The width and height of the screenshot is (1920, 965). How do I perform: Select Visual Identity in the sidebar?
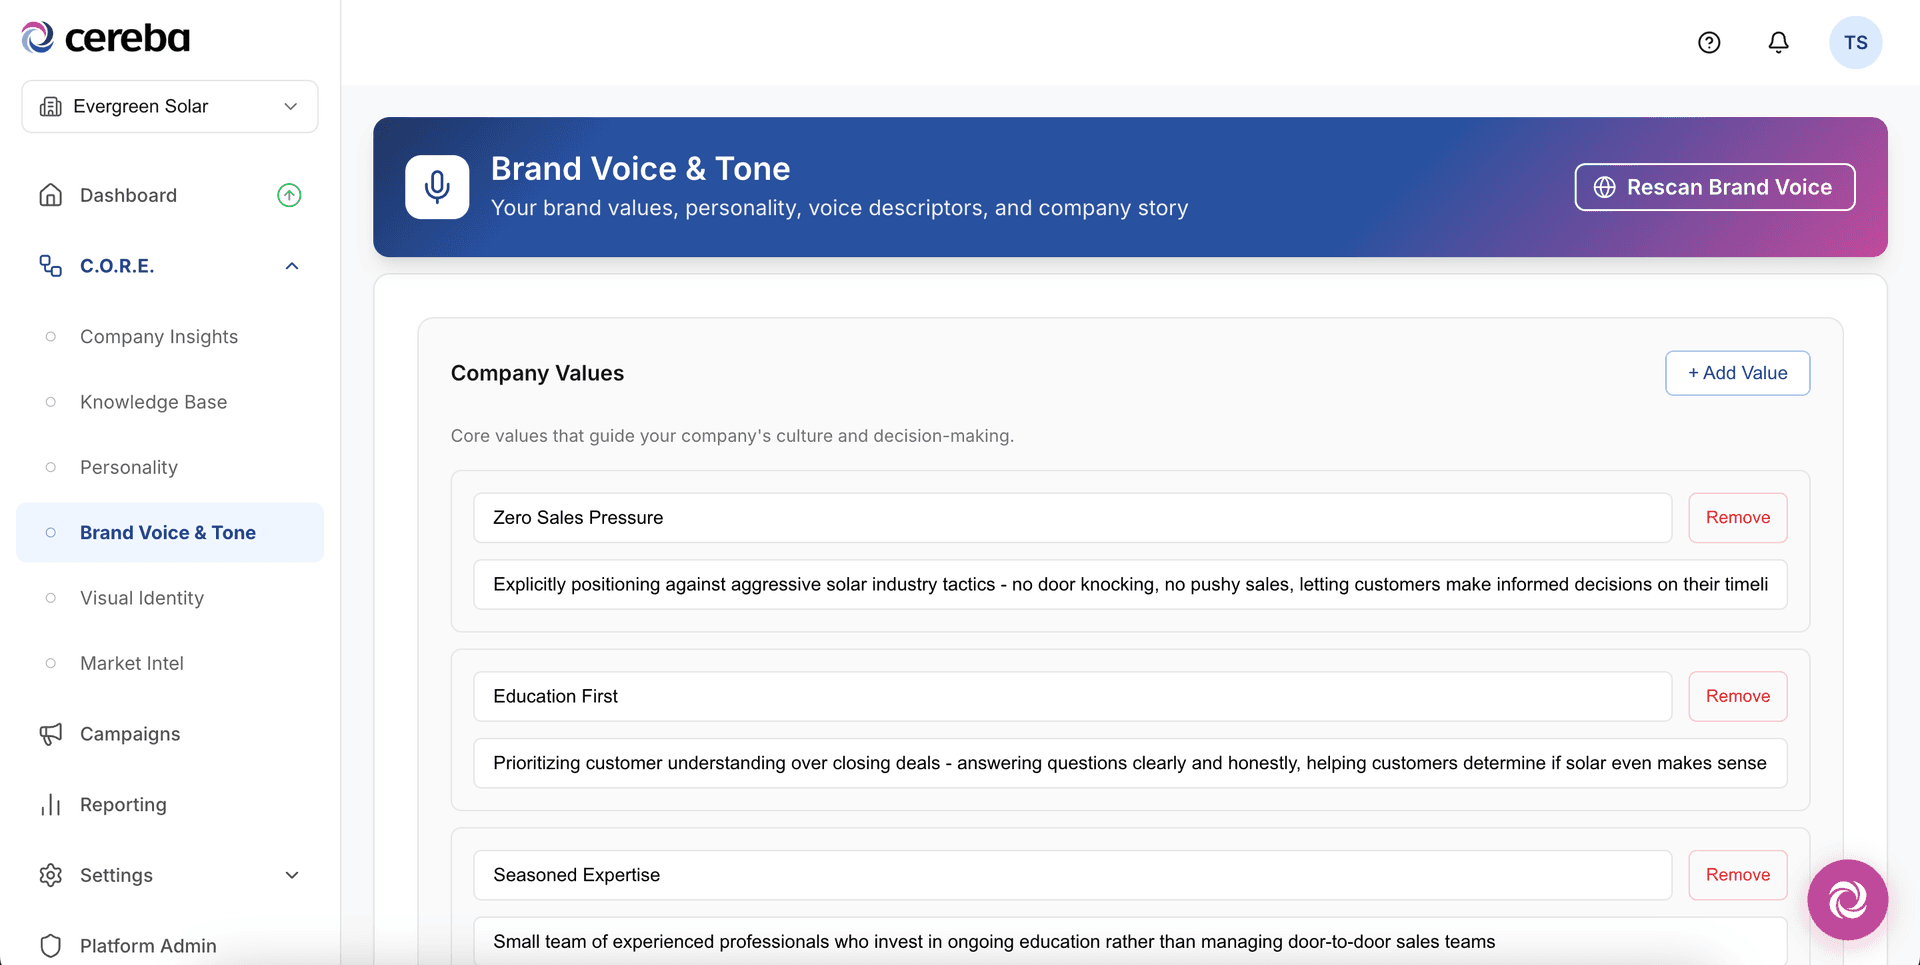click(x=141, y=597)
